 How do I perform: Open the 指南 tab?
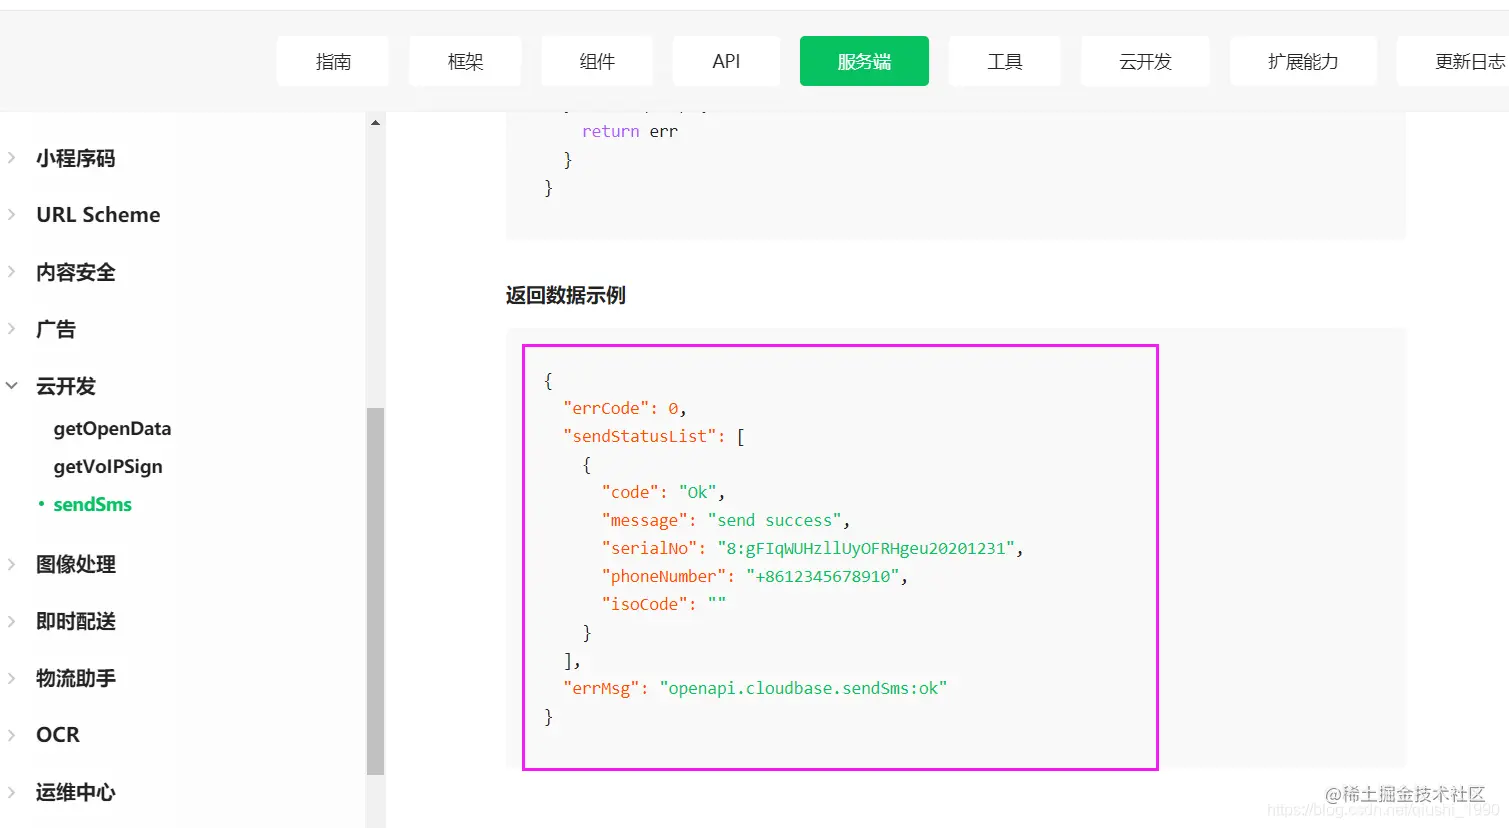[333, 61]
